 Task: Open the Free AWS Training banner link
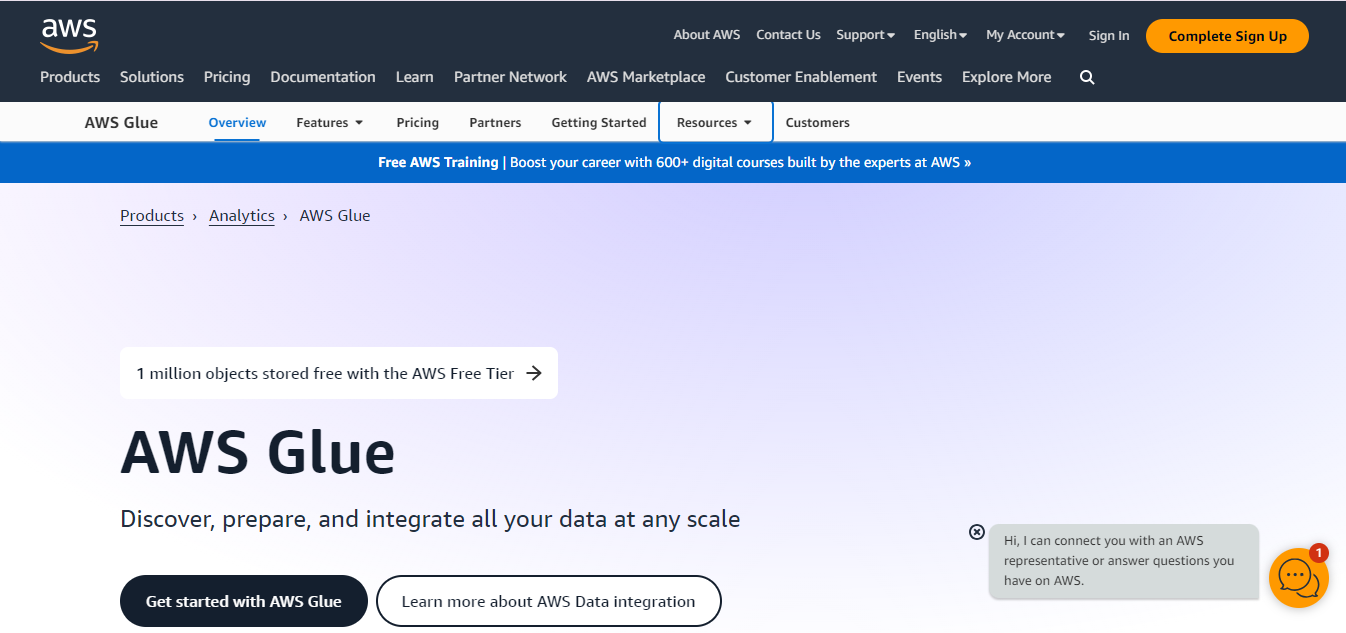[x=674, y=162]
